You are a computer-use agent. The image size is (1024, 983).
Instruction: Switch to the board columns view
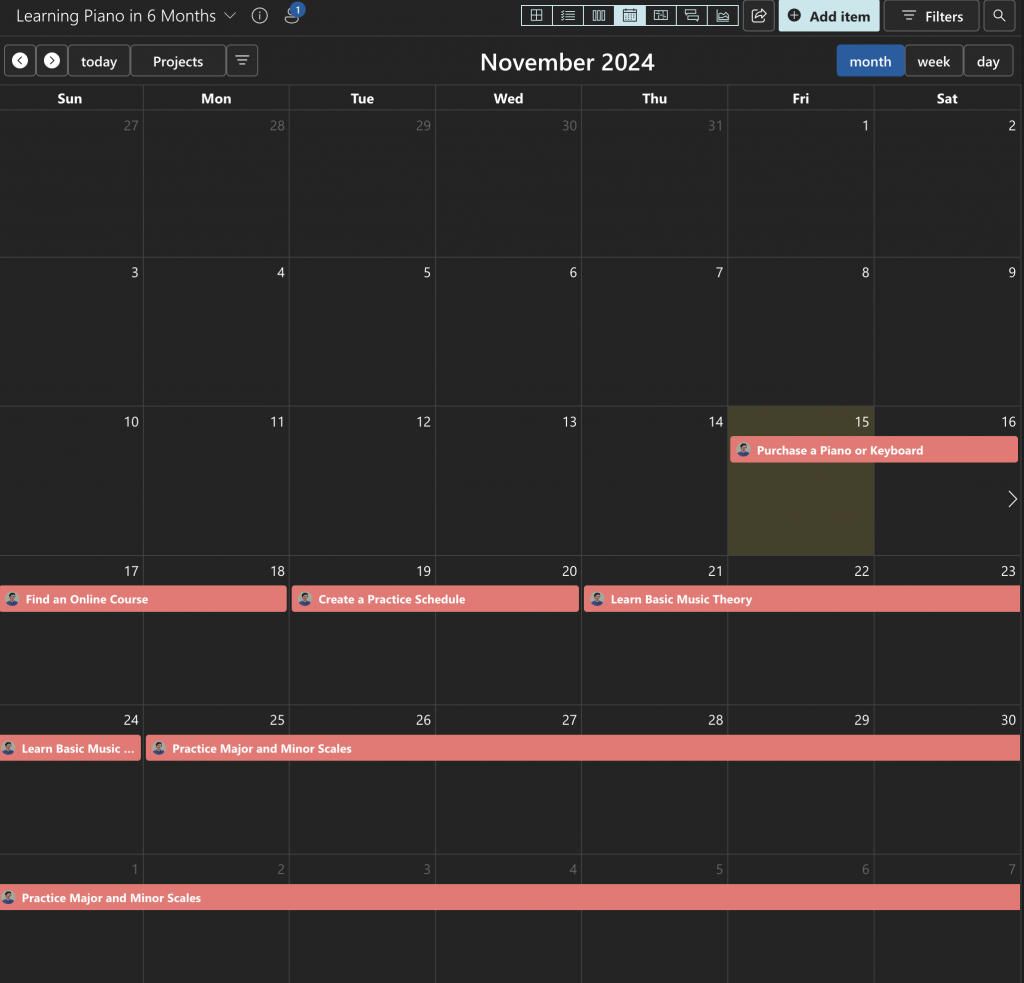598,15
